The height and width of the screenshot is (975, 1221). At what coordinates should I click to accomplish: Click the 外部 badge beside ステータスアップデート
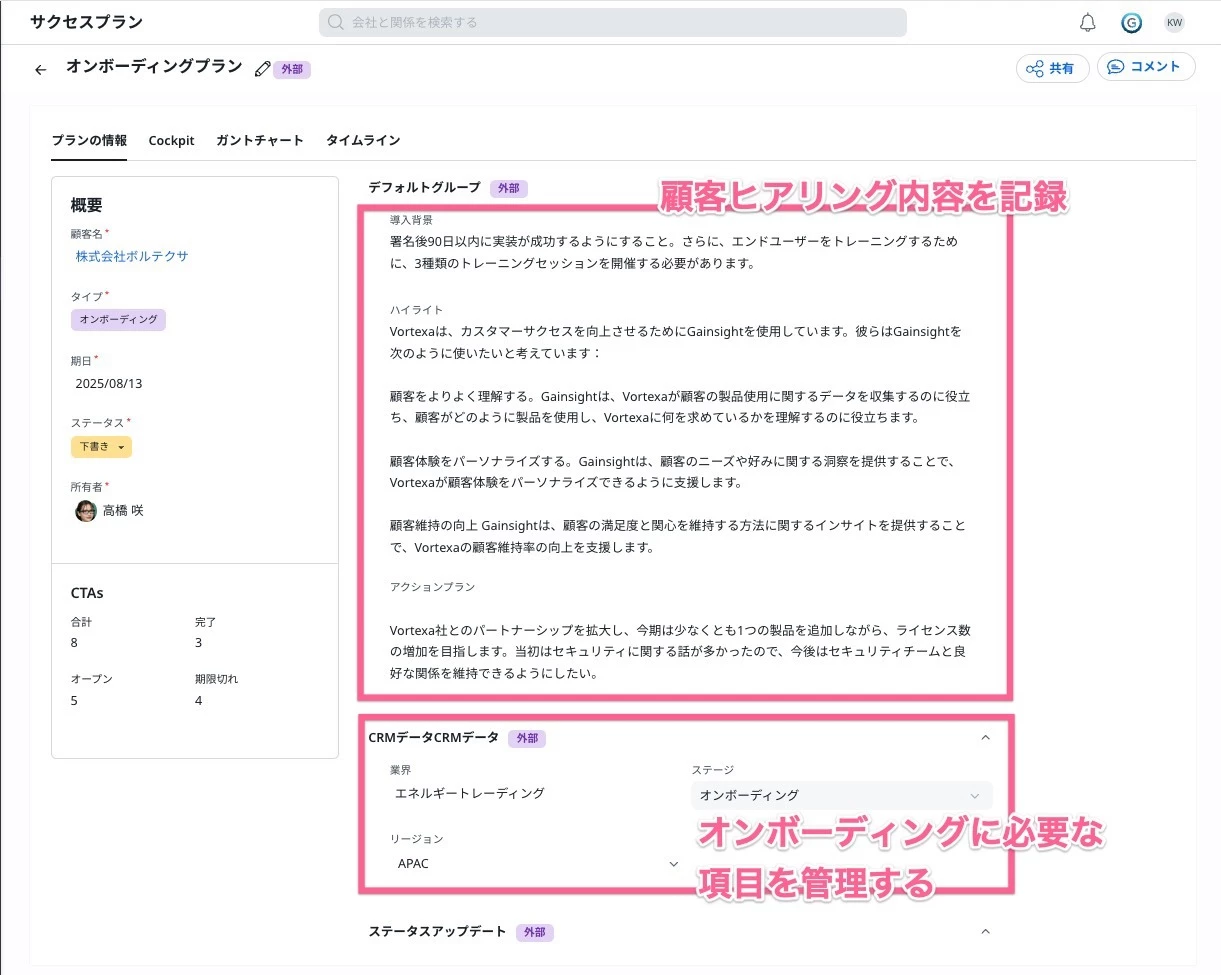pos(535,932)
